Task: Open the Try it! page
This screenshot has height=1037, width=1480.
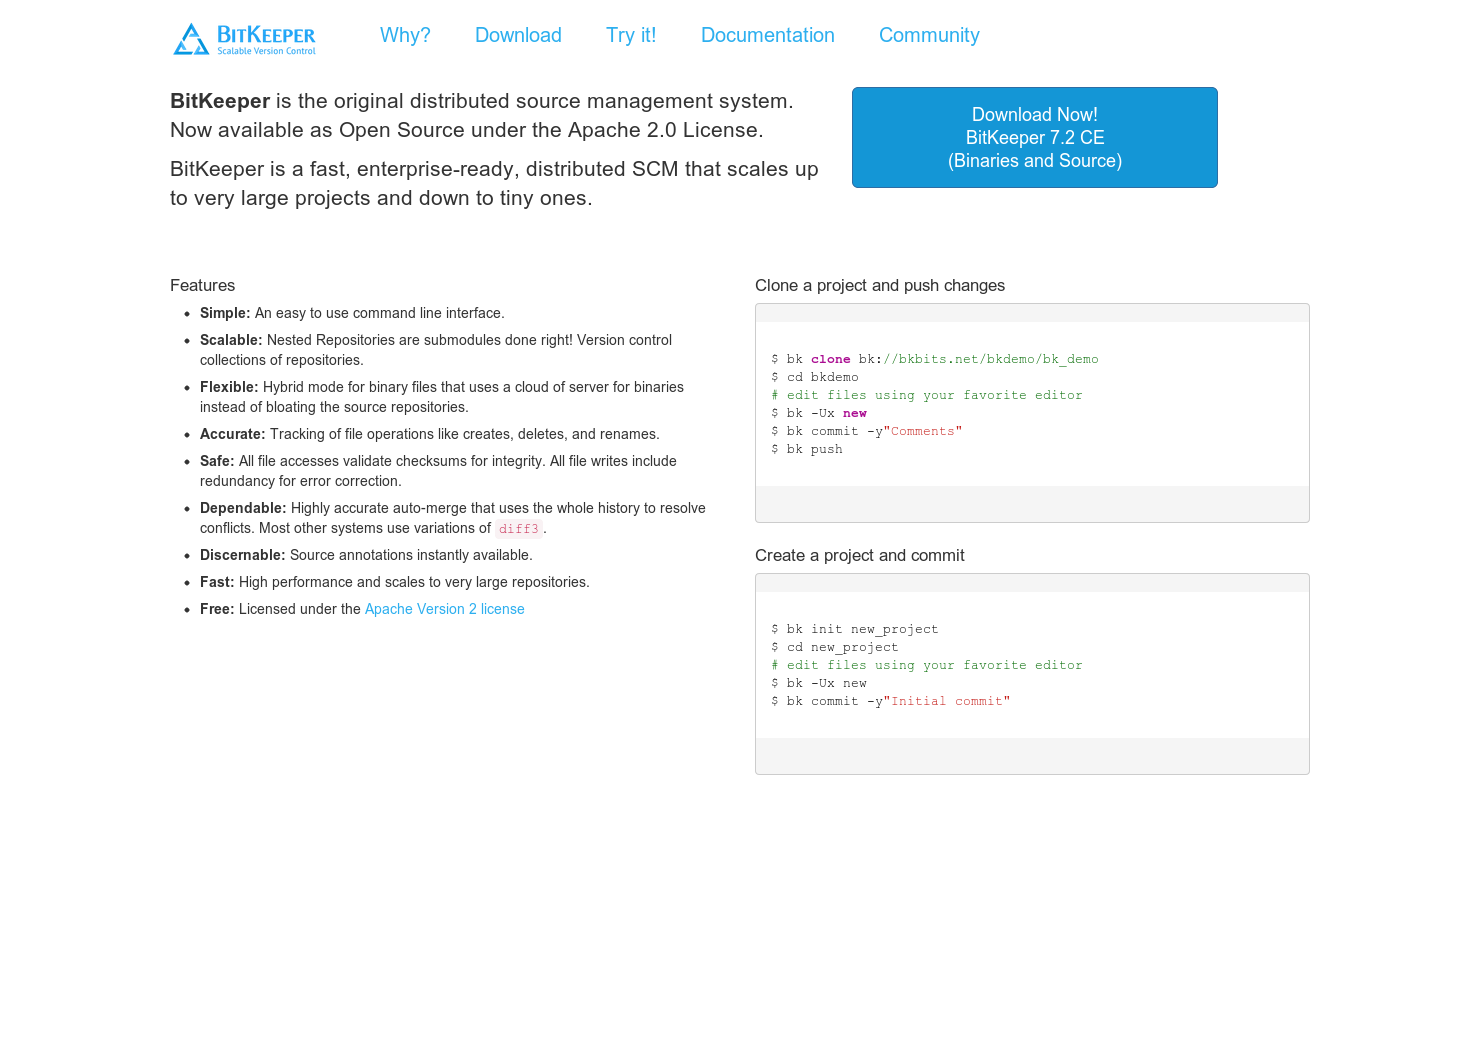Action: 631,35
